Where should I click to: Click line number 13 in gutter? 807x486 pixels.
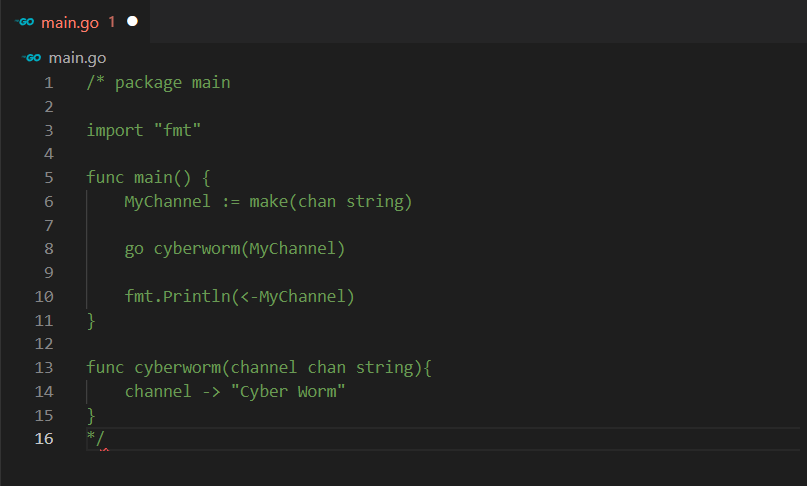pyautogui.click(x=45, y=367)
